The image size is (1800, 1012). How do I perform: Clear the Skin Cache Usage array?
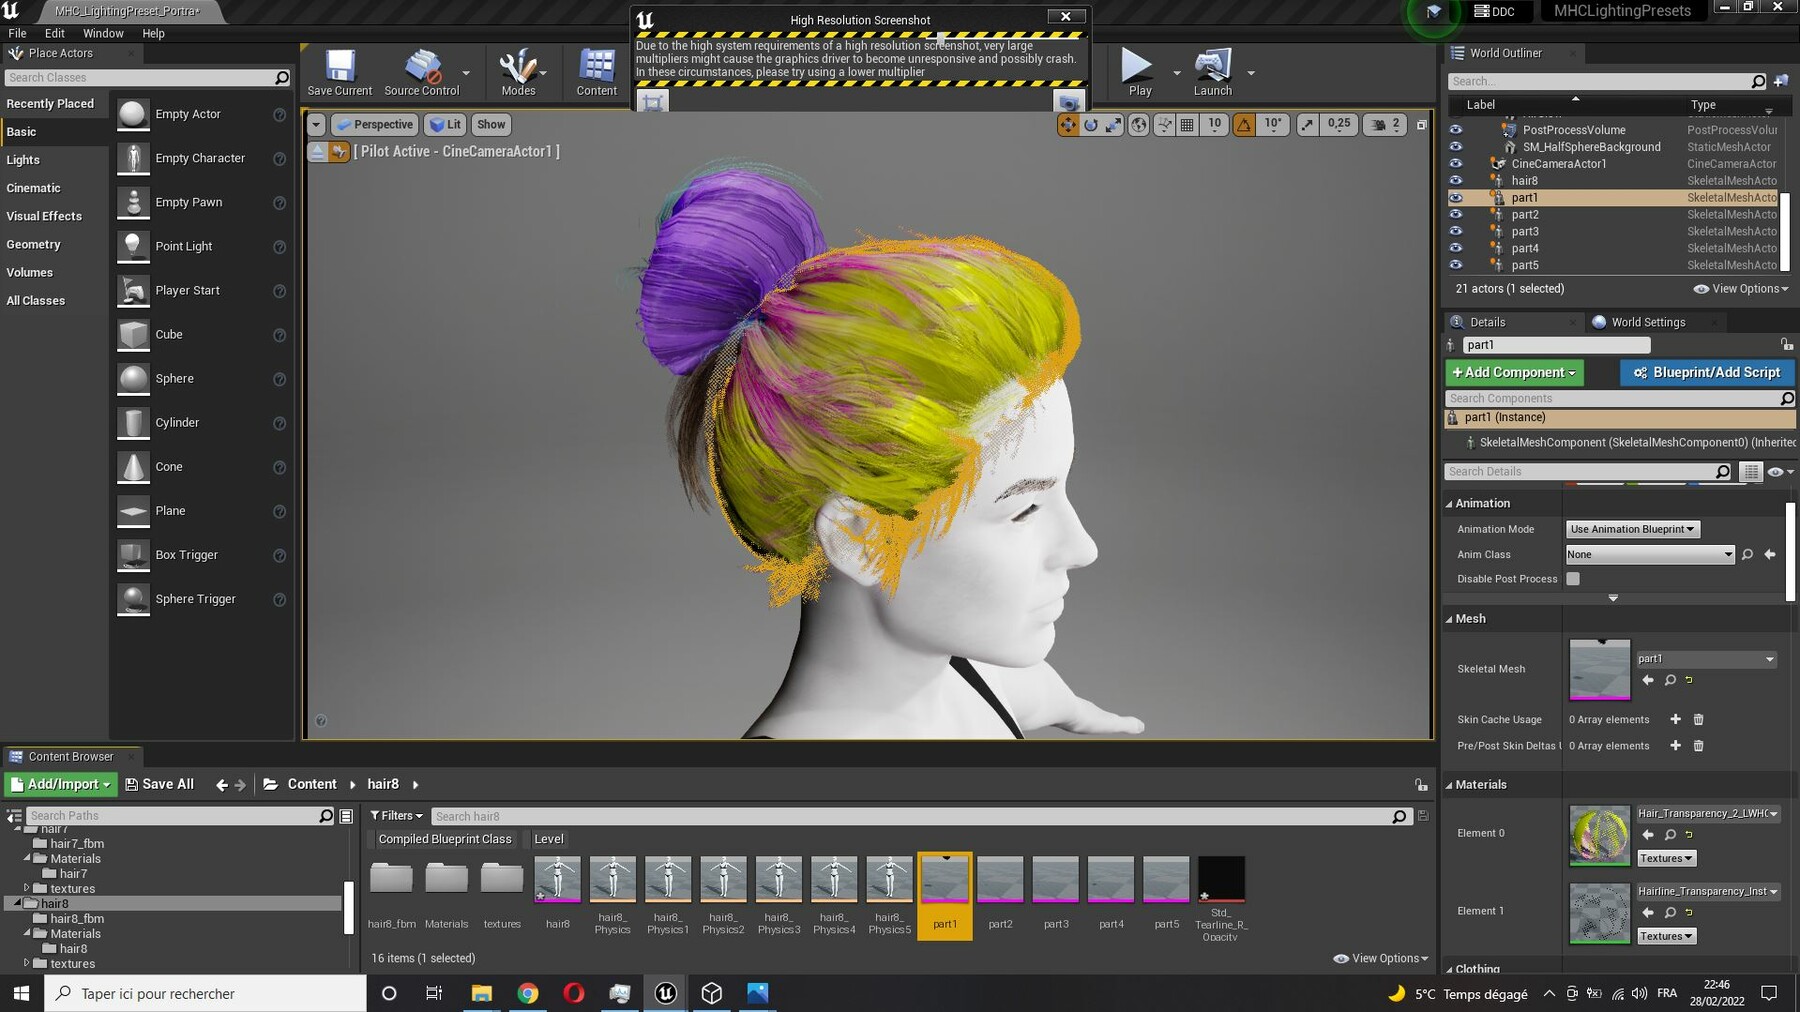(1698, 719)
